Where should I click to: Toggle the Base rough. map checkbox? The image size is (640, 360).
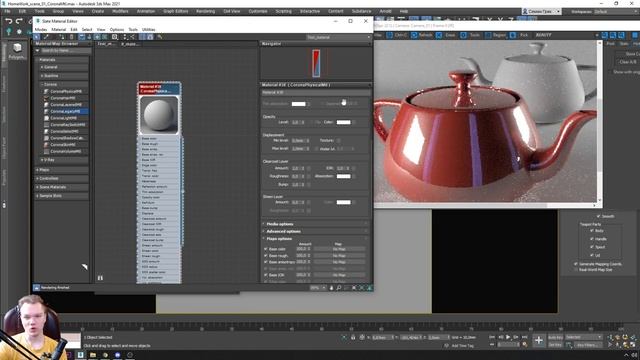[x=266, y=256]
